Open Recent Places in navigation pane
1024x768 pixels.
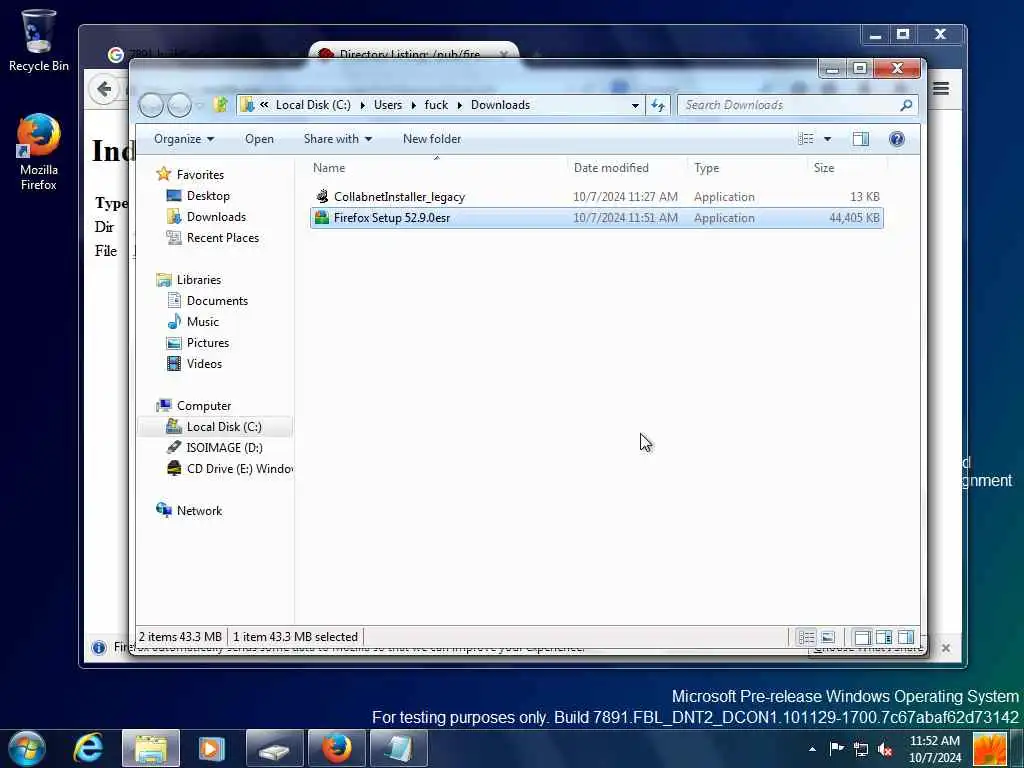point(222,238)
